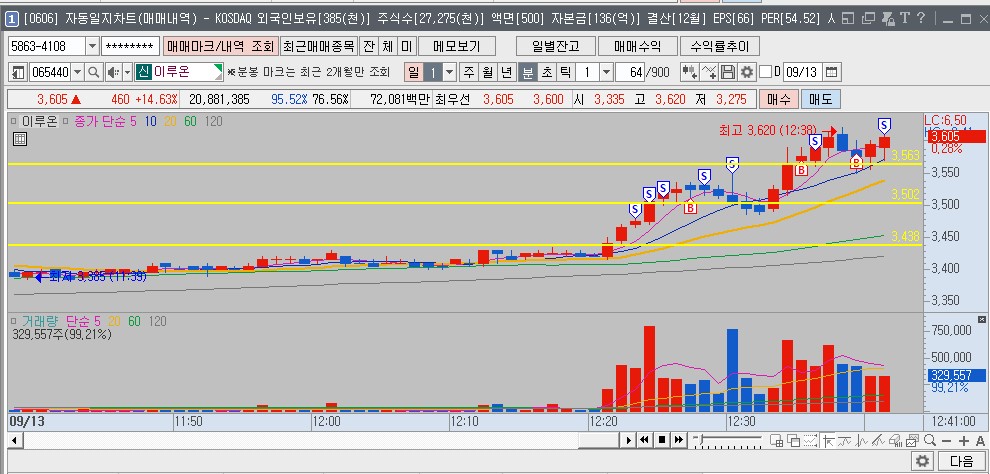990x474 pixels.
Task: Click the bottom zoom magnifier icon
Action: (x=930, y=441)
